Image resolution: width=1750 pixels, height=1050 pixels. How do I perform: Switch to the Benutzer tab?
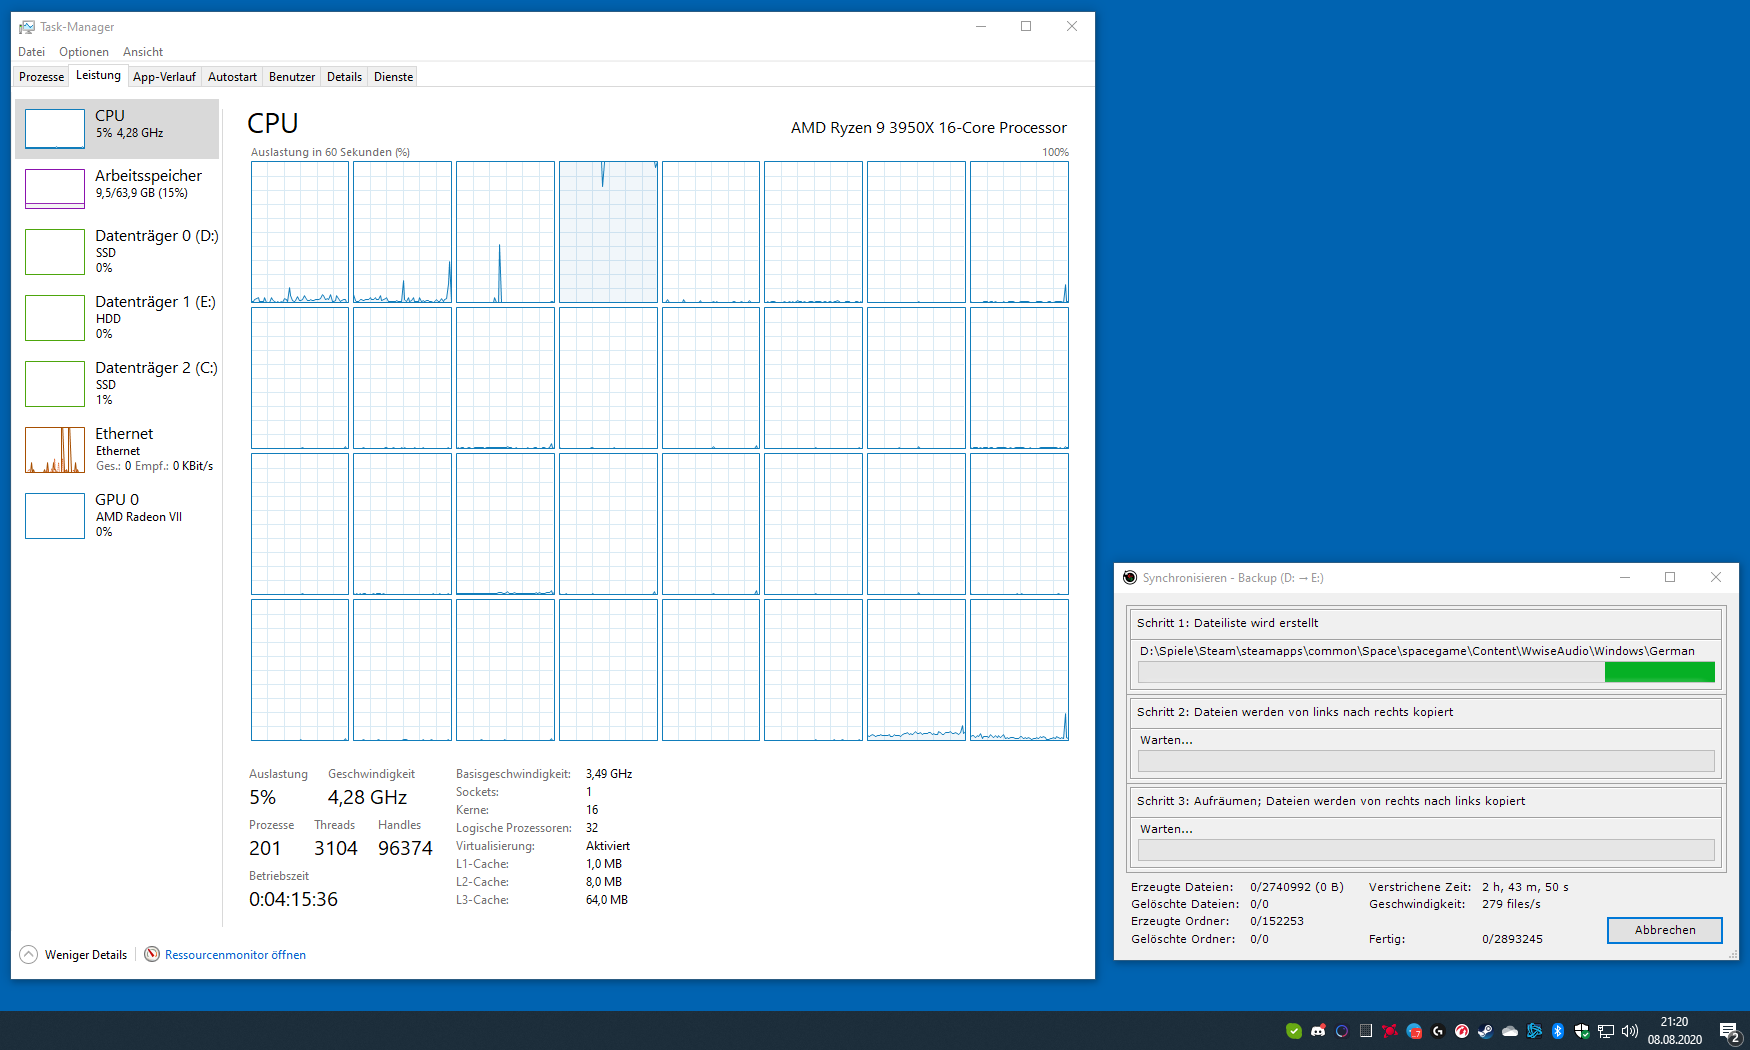pyautogui.click(x=292, y=77)
